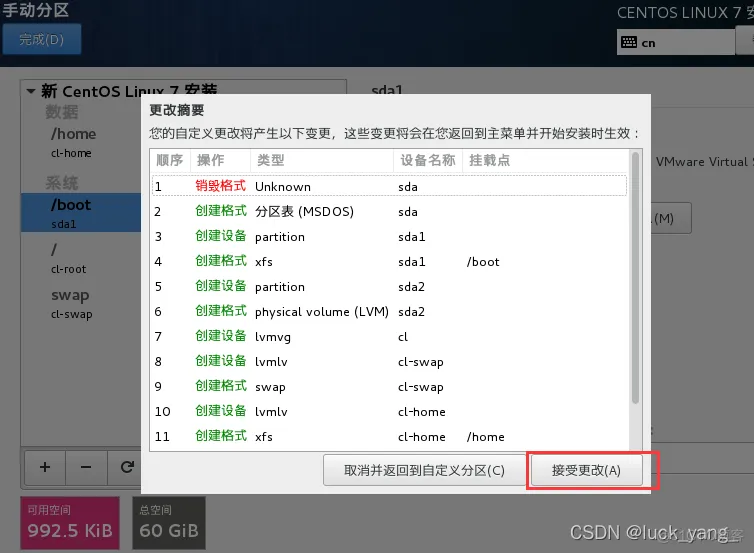The image size is (754, 553).
Task: Click the remove mount point minus button
Action: tap(85, 466)
